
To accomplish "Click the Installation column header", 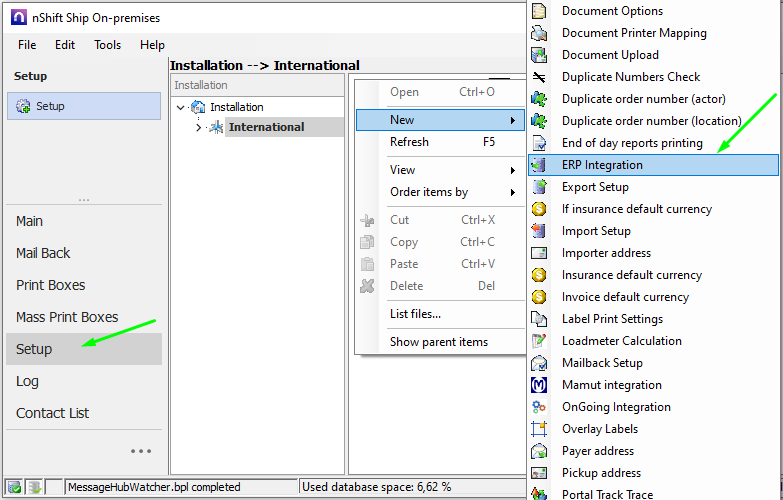I will tap(257, 85).
